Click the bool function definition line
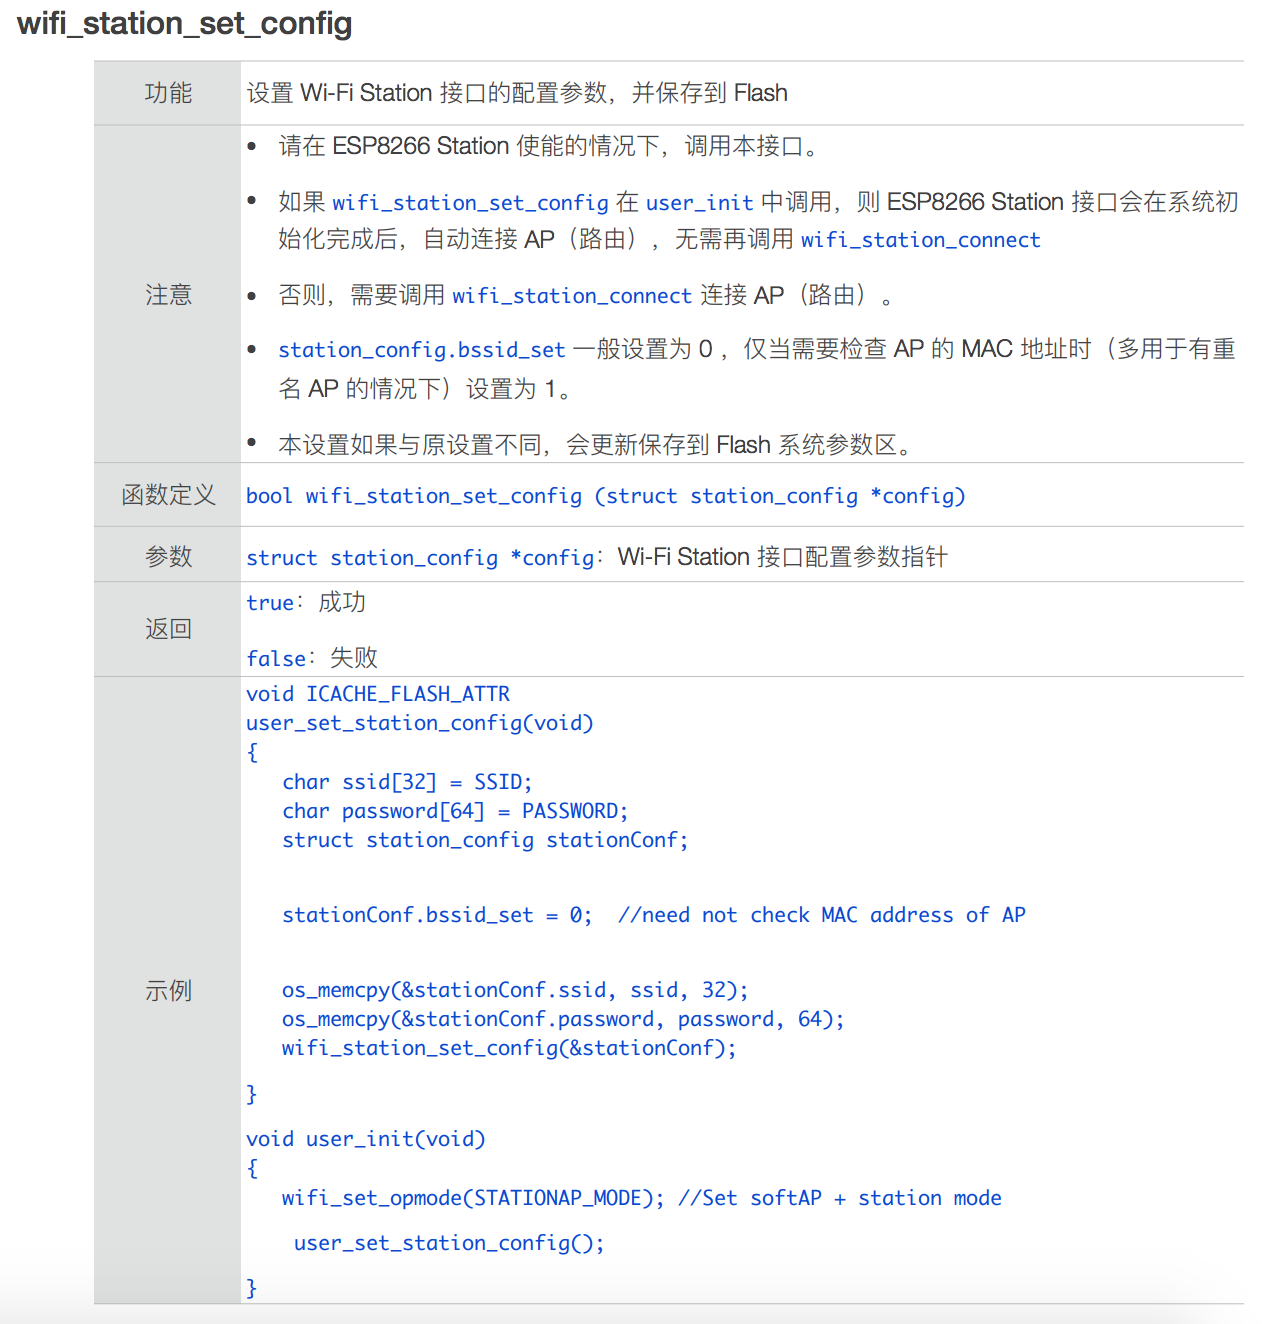The height and width of the screenshot is (1324, 1276). [605, 496]
